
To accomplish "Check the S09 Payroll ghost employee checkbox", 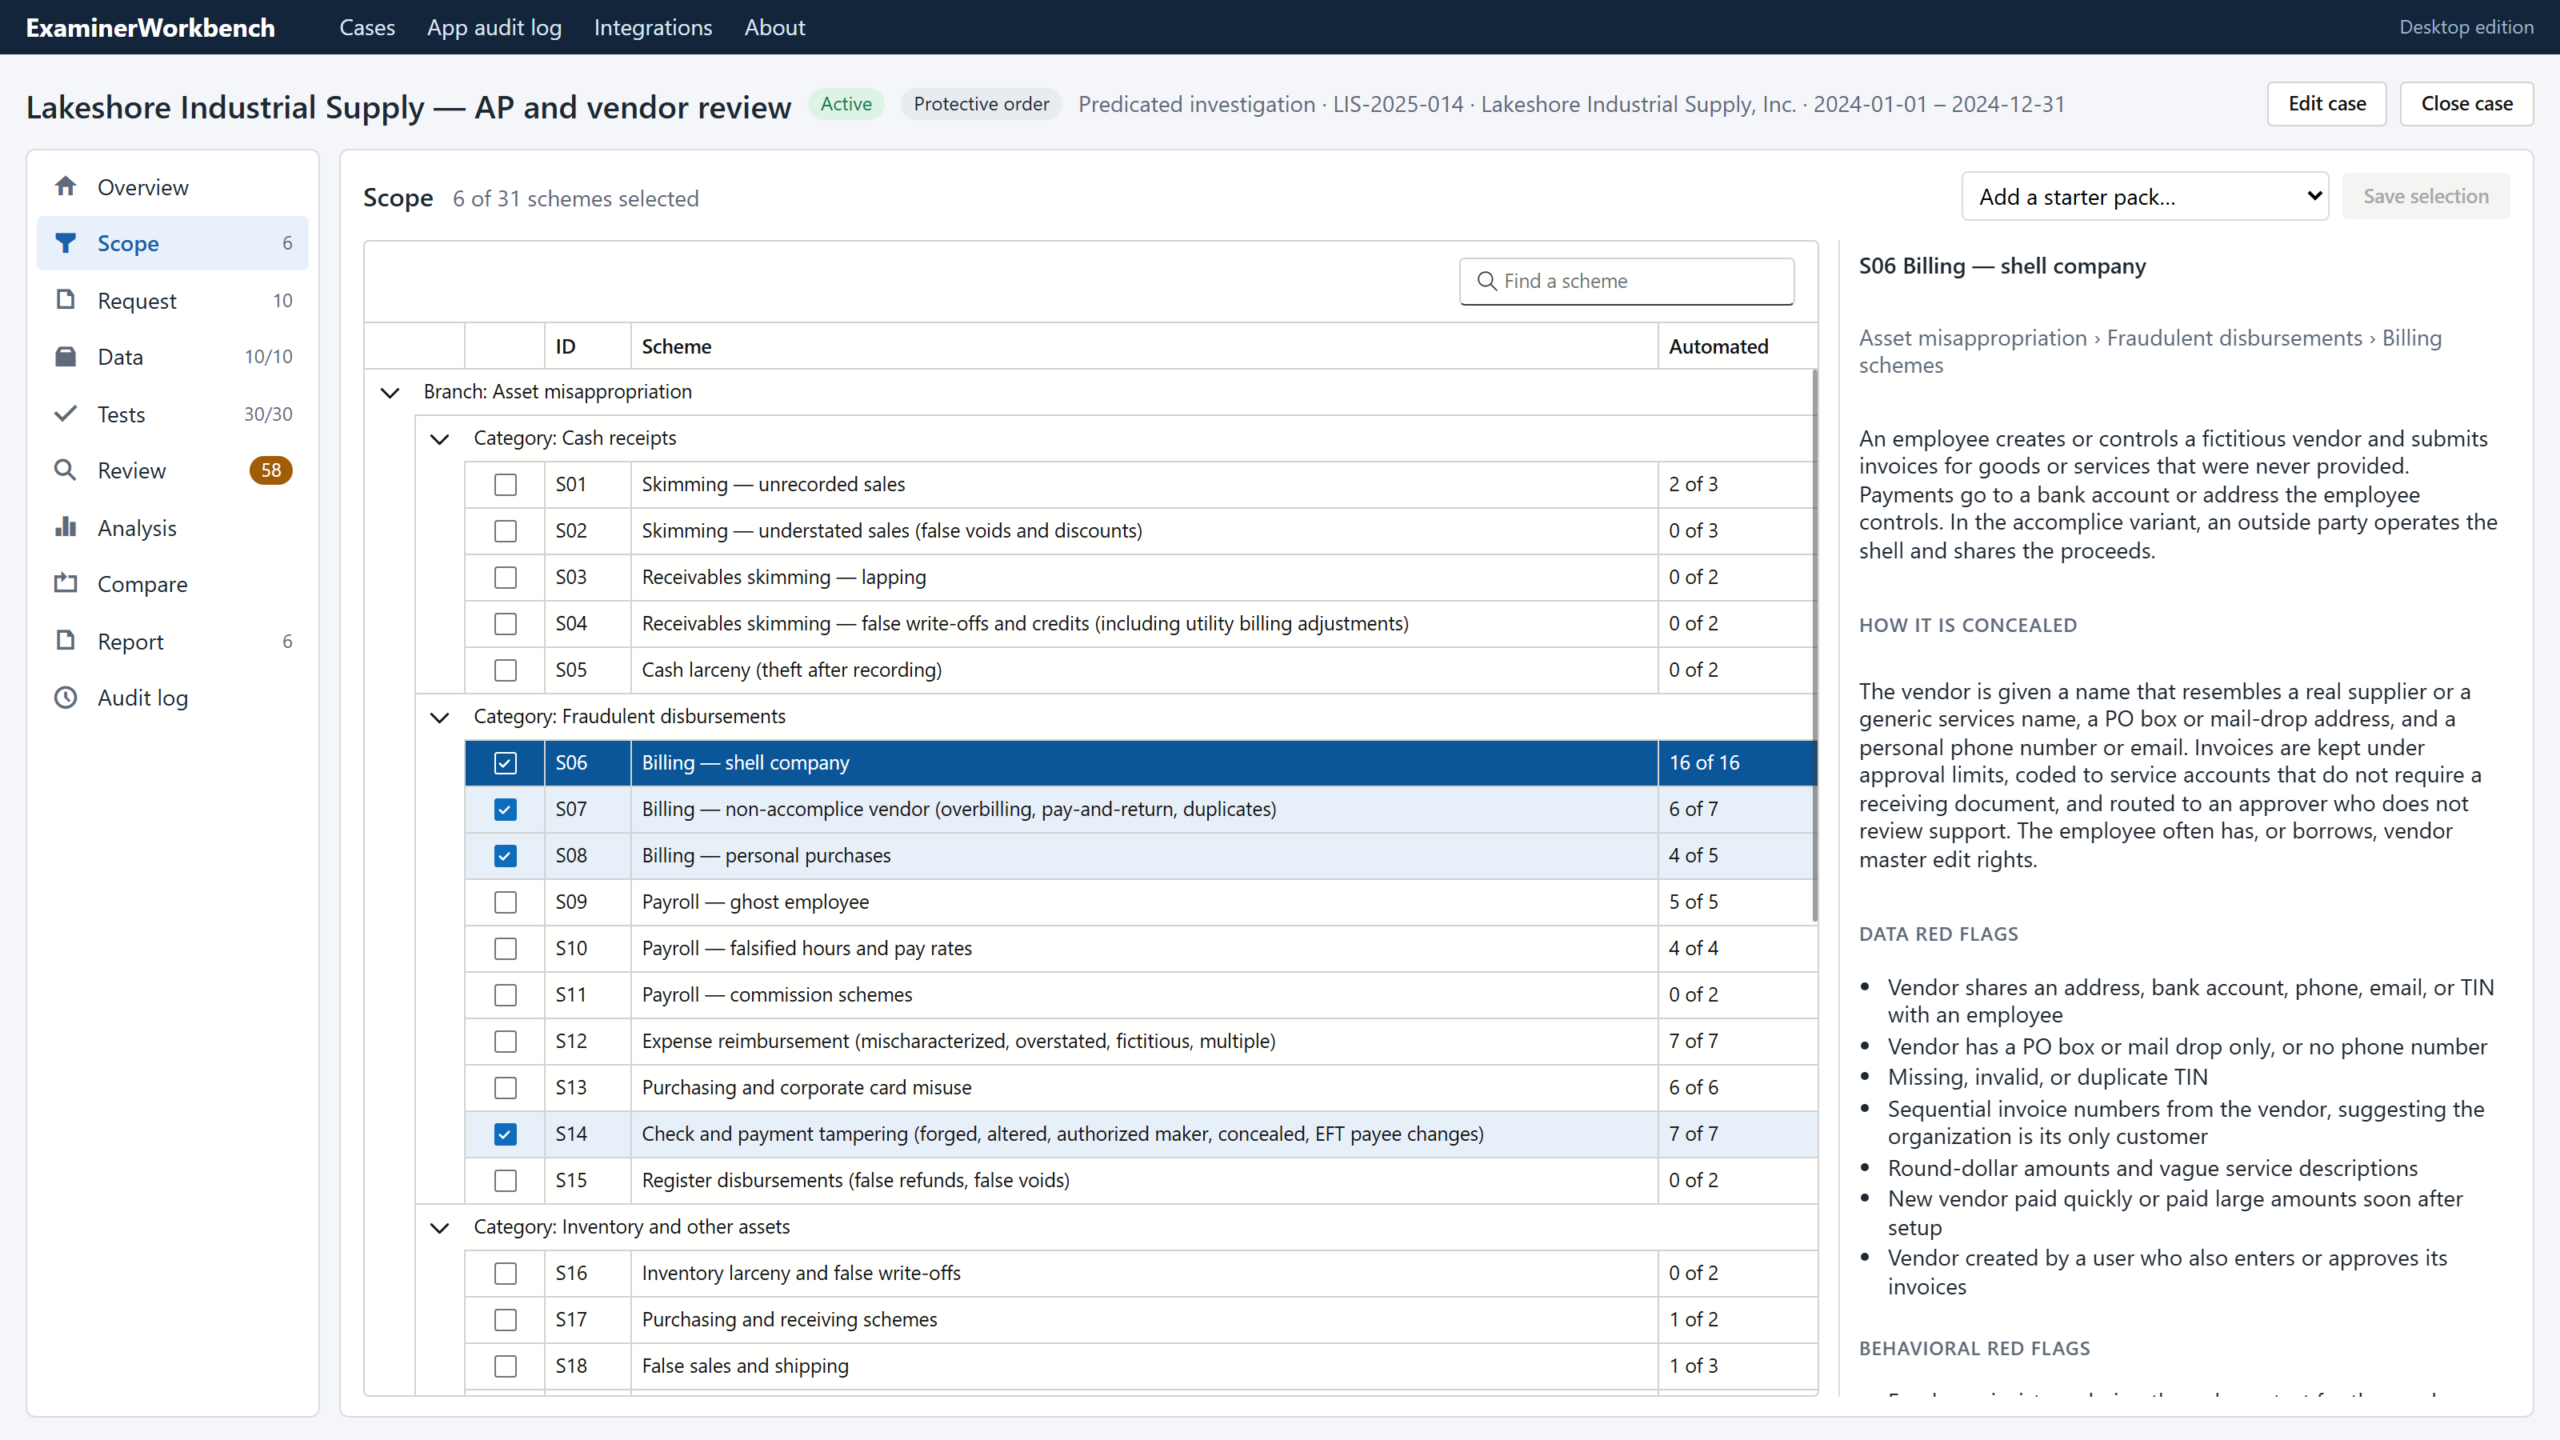I will [x=506, y=902].
